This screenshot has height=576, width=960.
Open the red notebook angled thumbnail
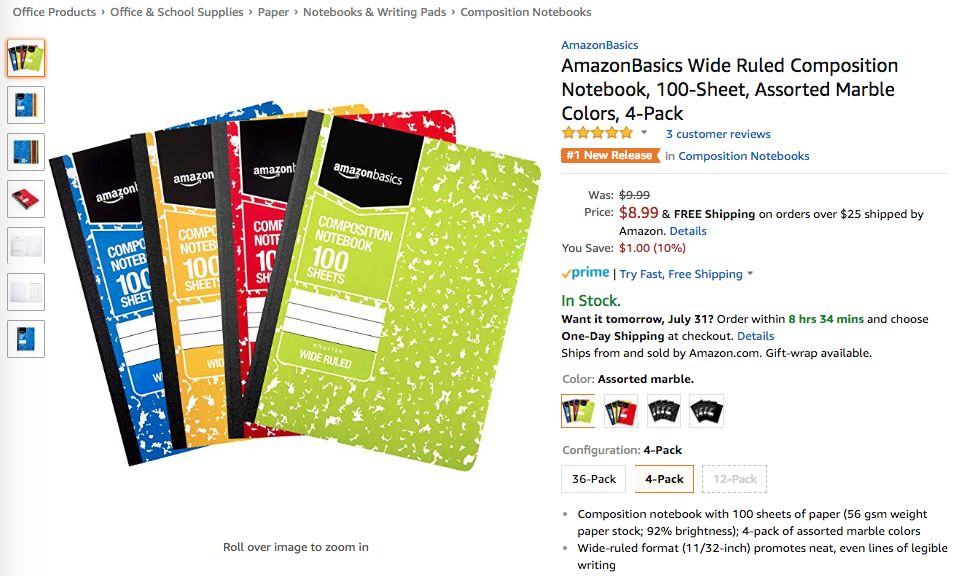(x=26, y=199)
